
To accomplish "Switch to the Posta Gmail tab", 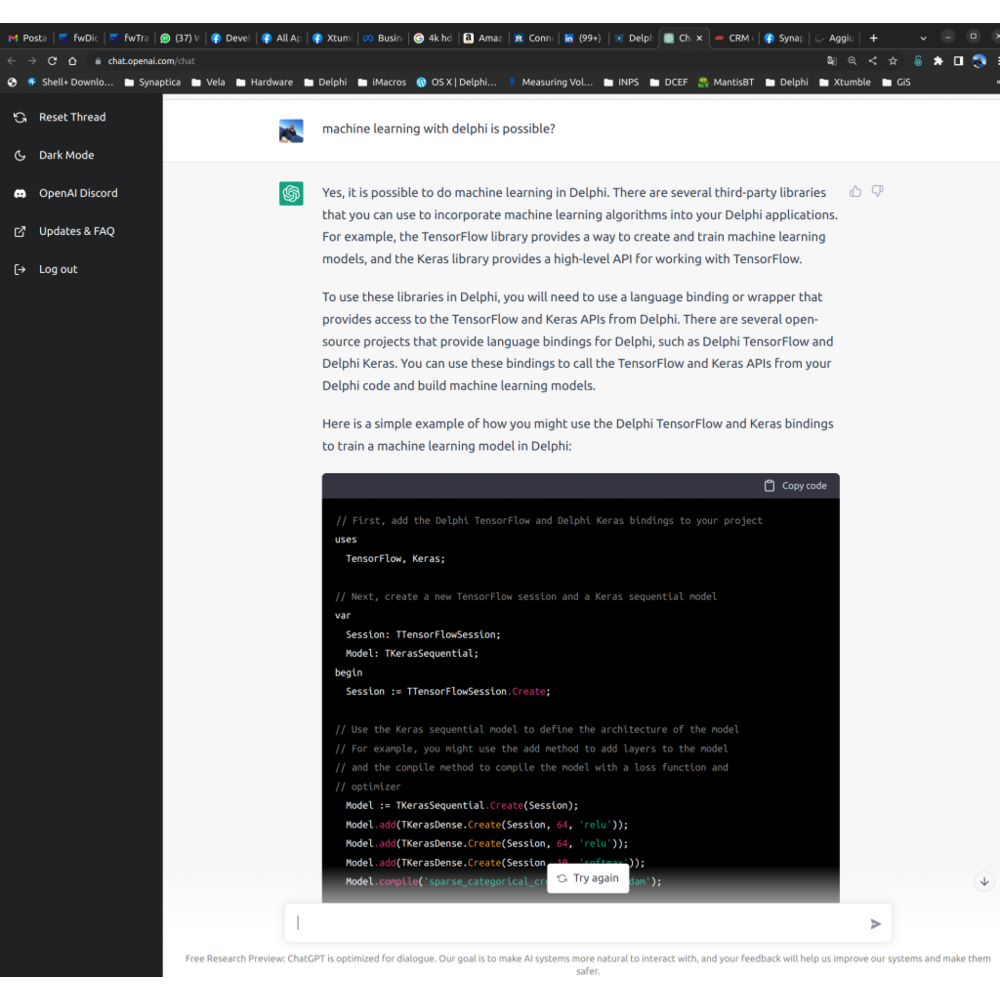I will point(28,38).
